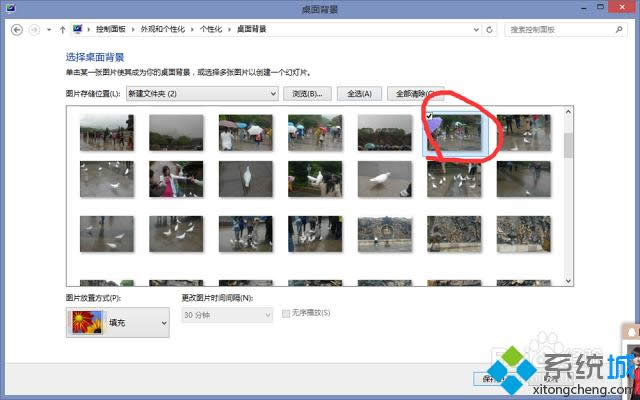Click the 全选(A) button

coord(359,94)
